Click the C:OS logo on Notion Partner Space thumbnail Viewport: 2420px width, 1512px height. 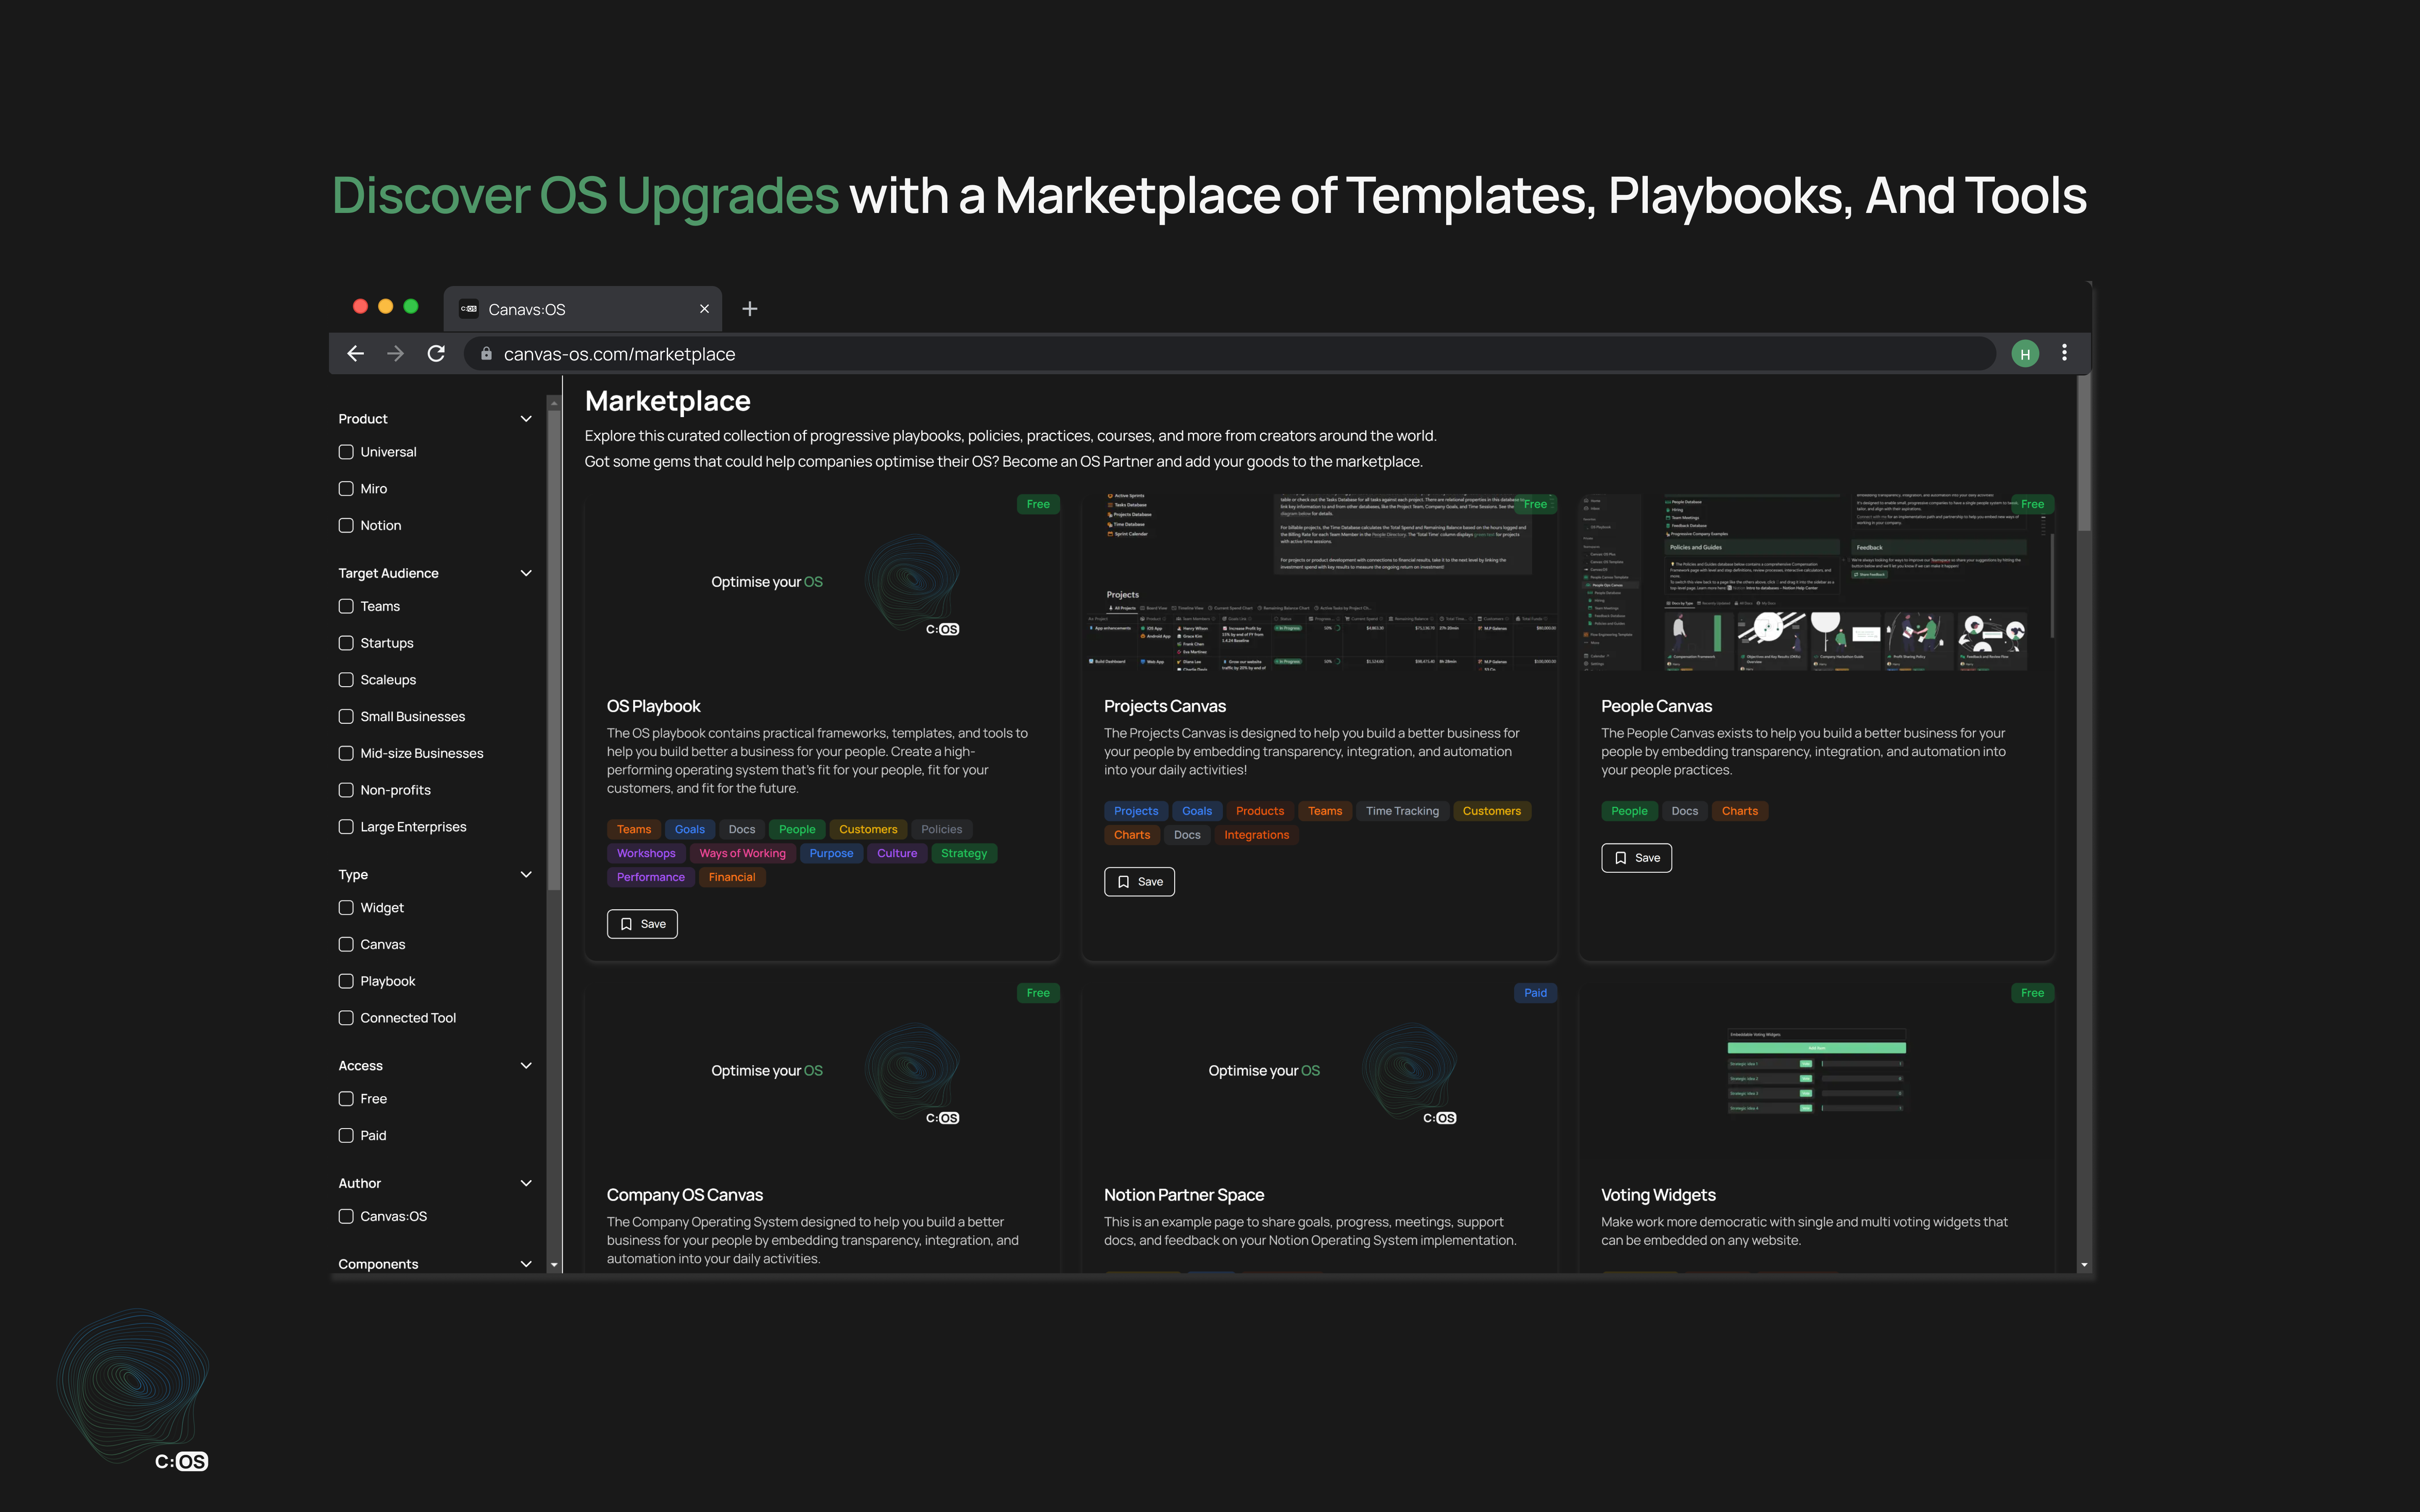pos(1439,1118)
